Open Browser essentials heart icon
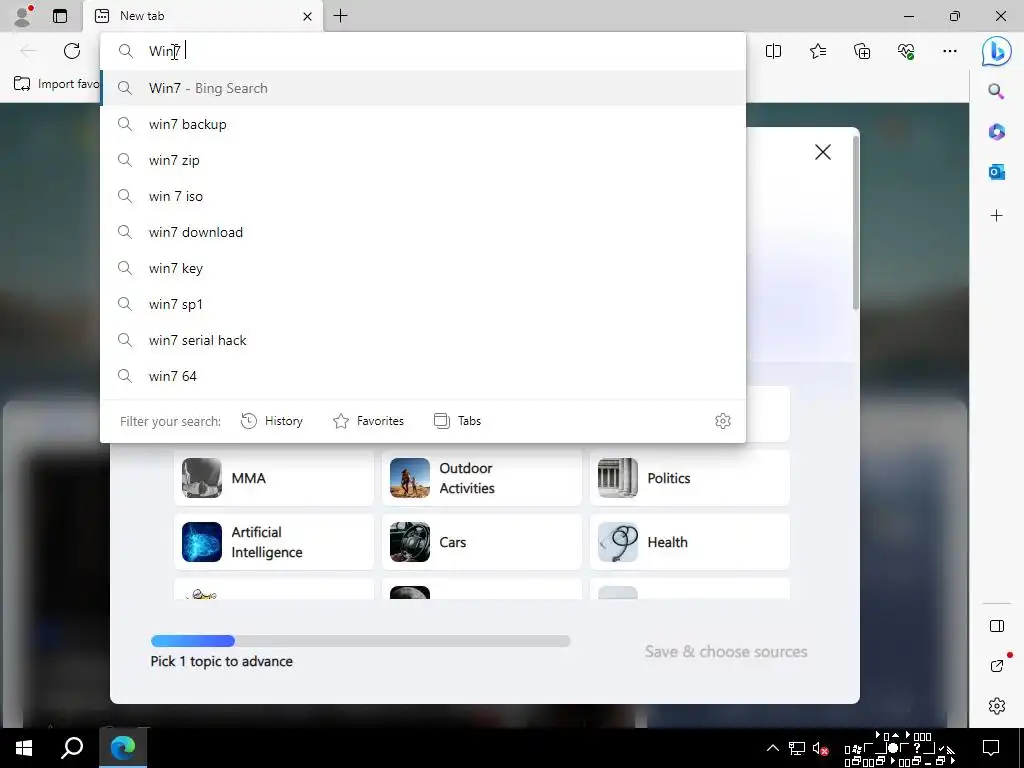The image size is (1024, 768). coord(906,51)
